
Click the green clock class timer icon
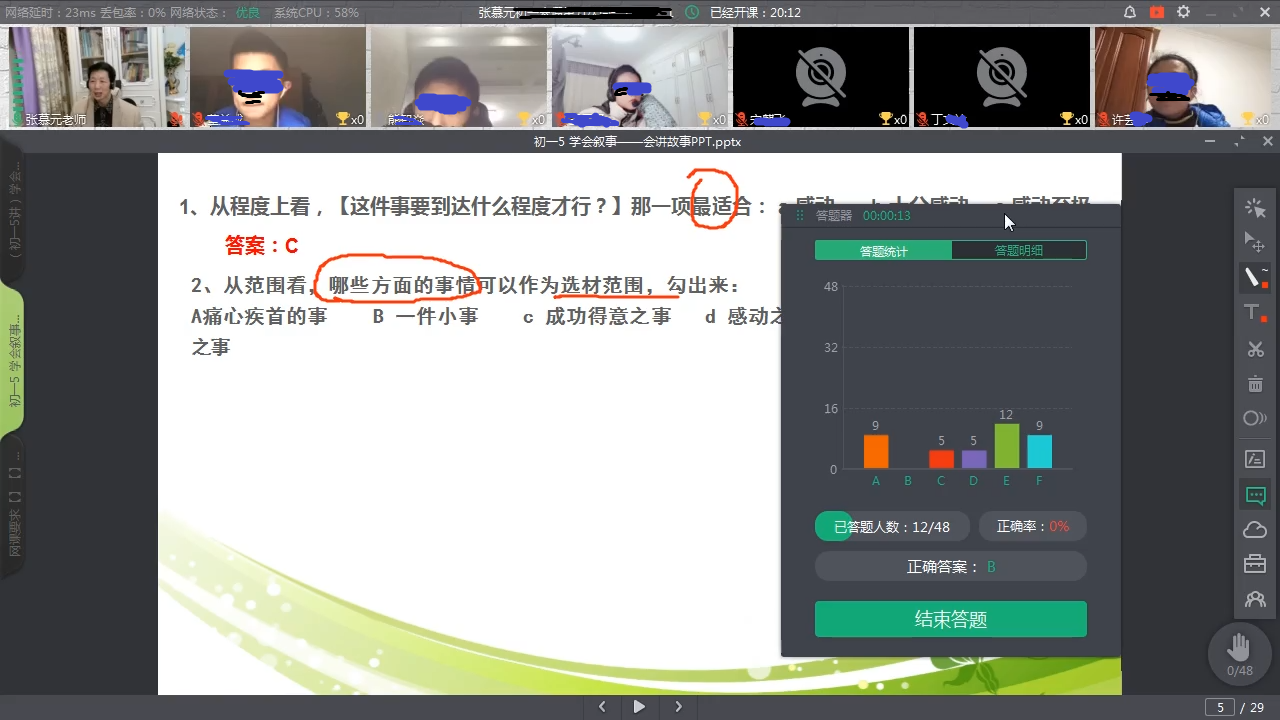click(692, 12)
